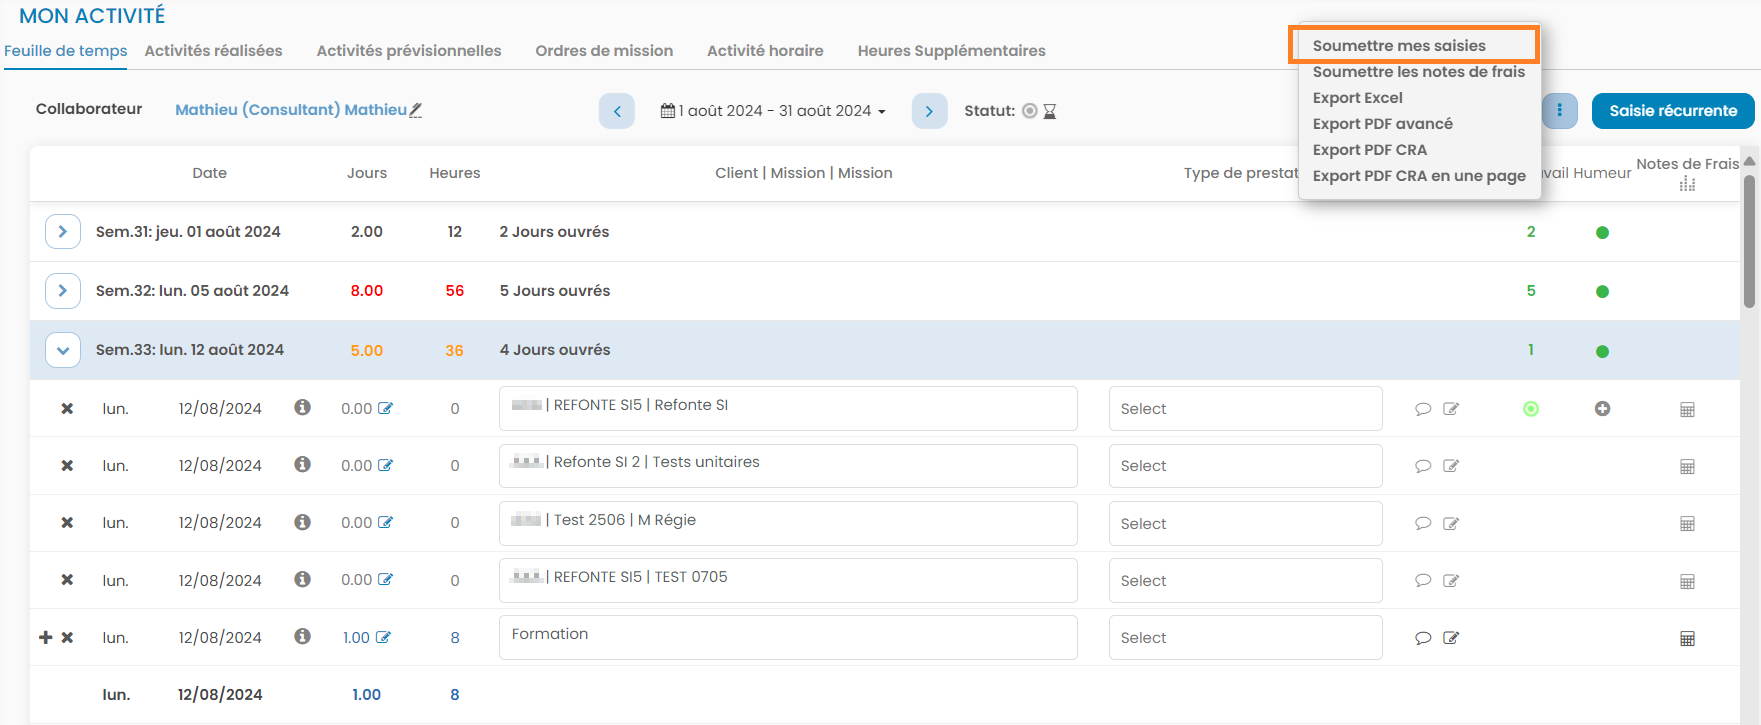Expand week Sem.31 row
1761x725 pixels.
pos(63,232)
